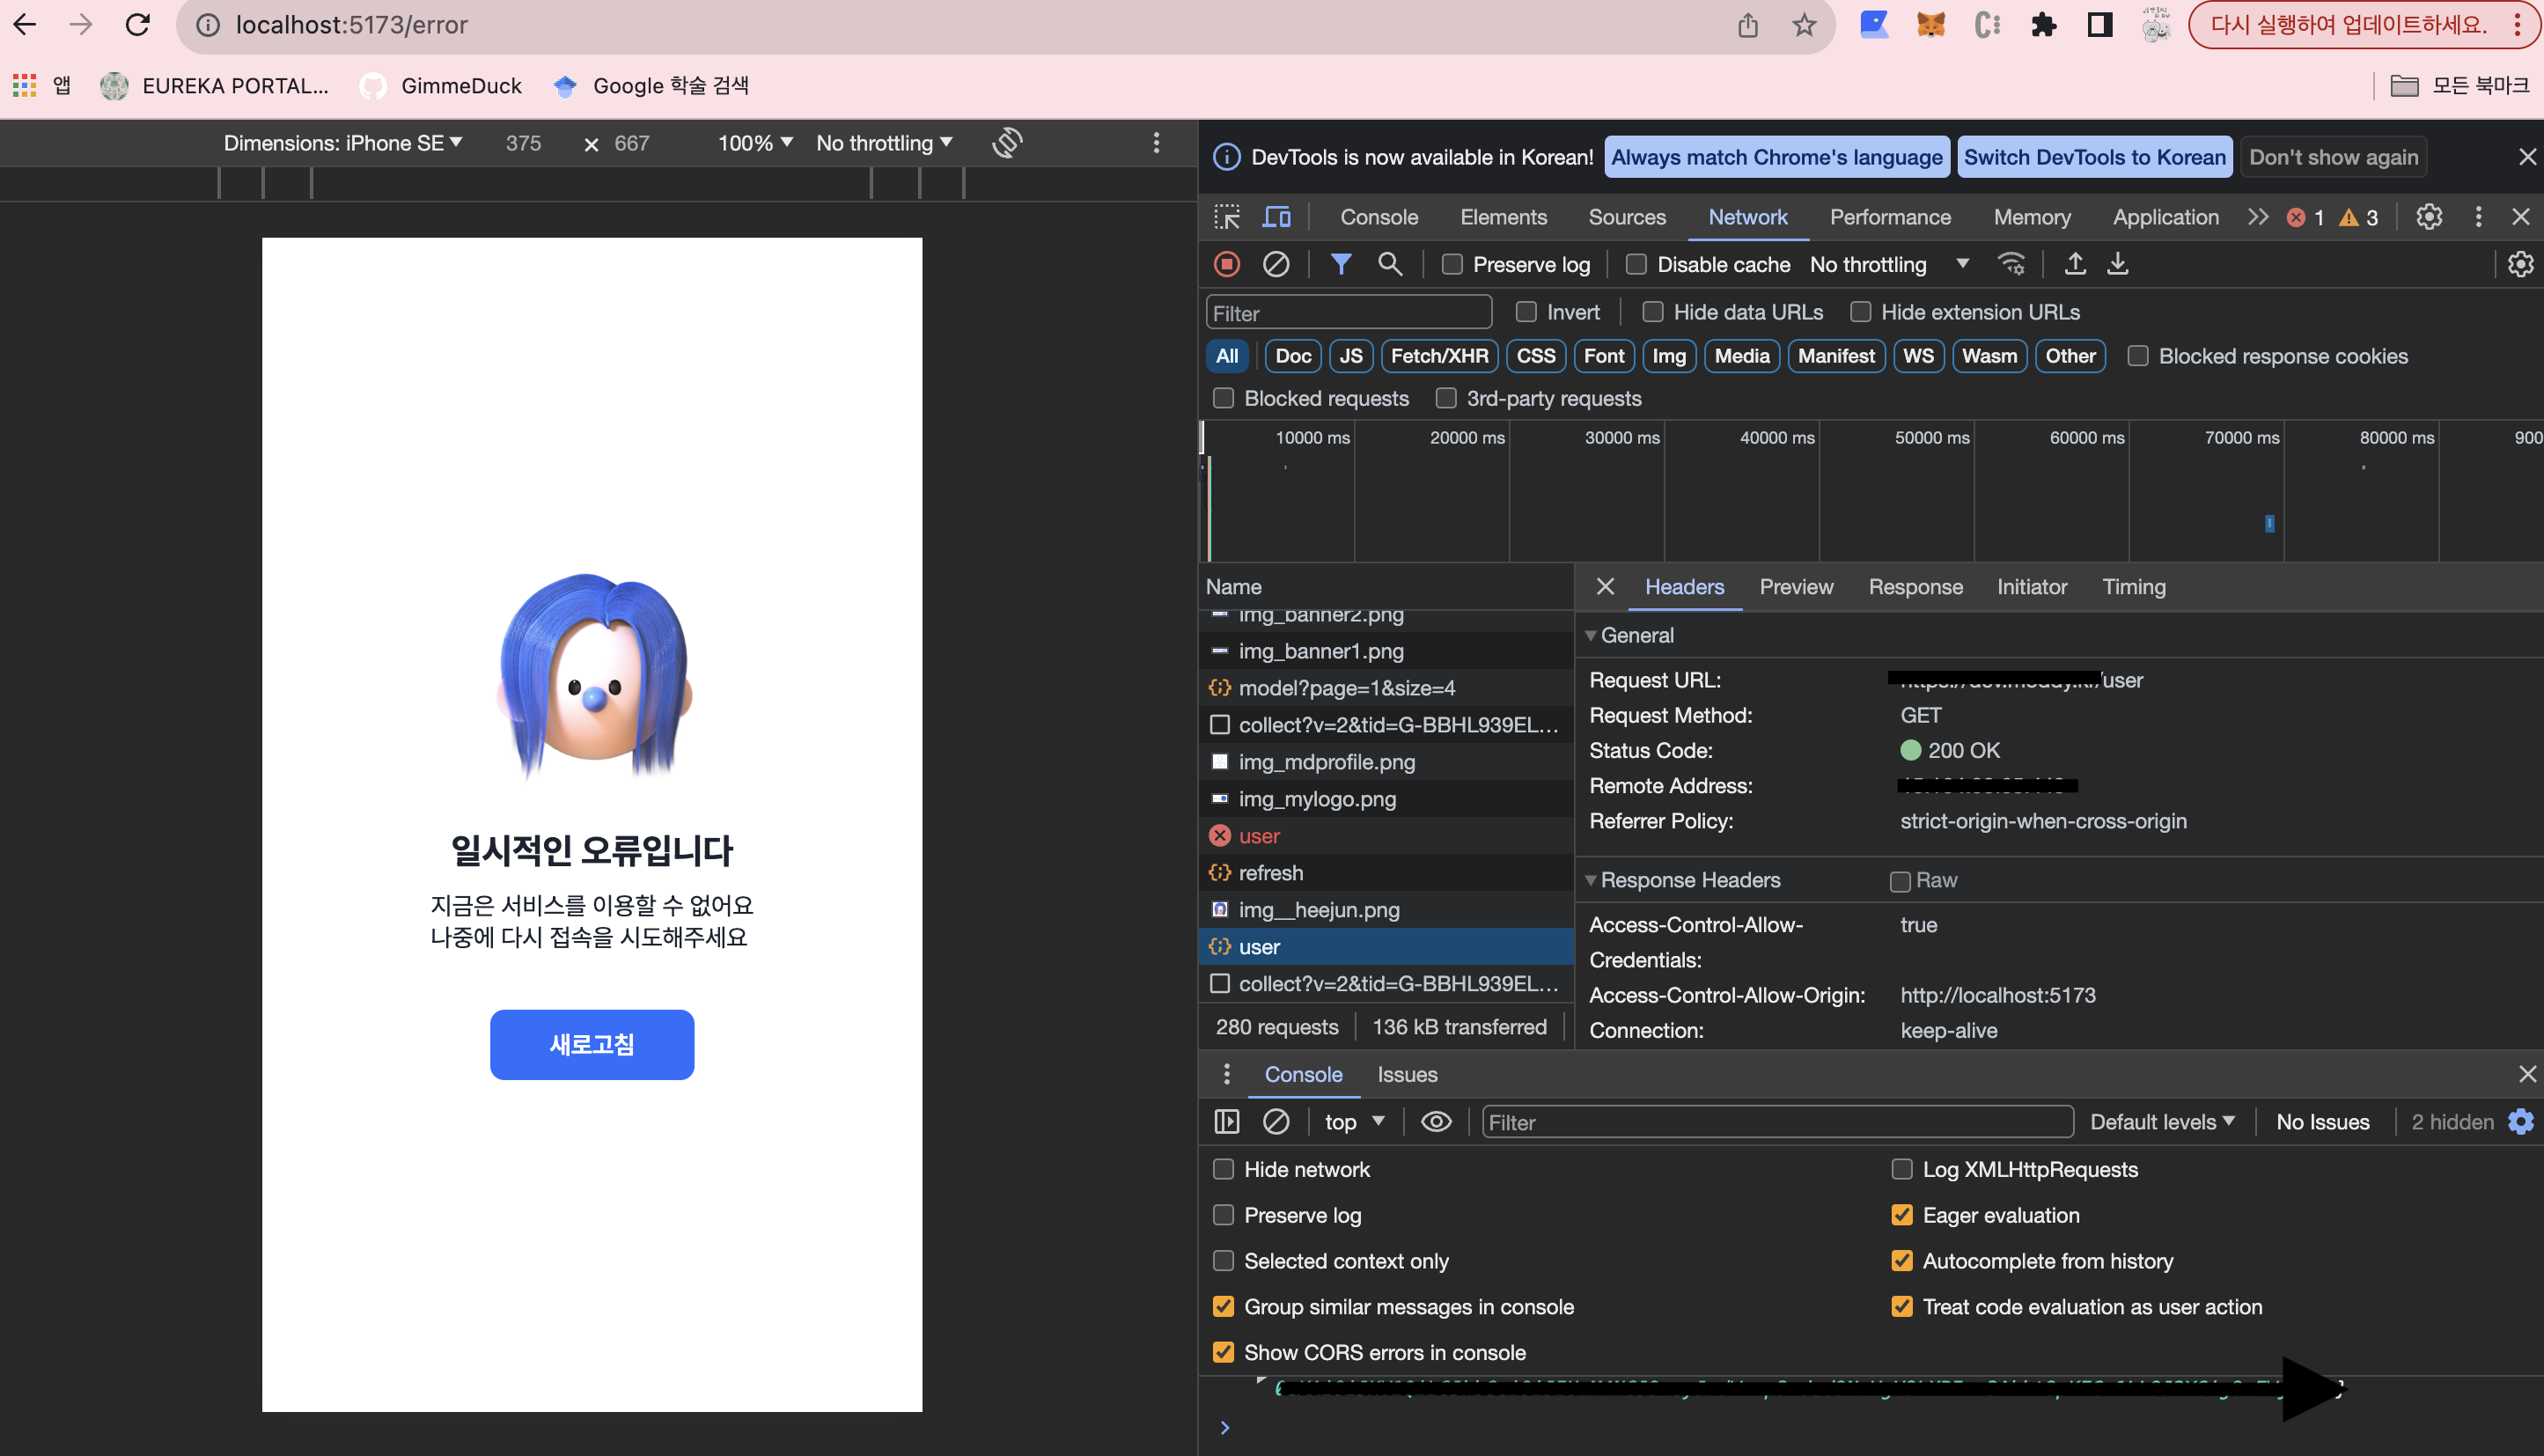The width and height of the screenshot is (2544, 1456).
Task: Clear the network log
Action: click(1275, 264)
